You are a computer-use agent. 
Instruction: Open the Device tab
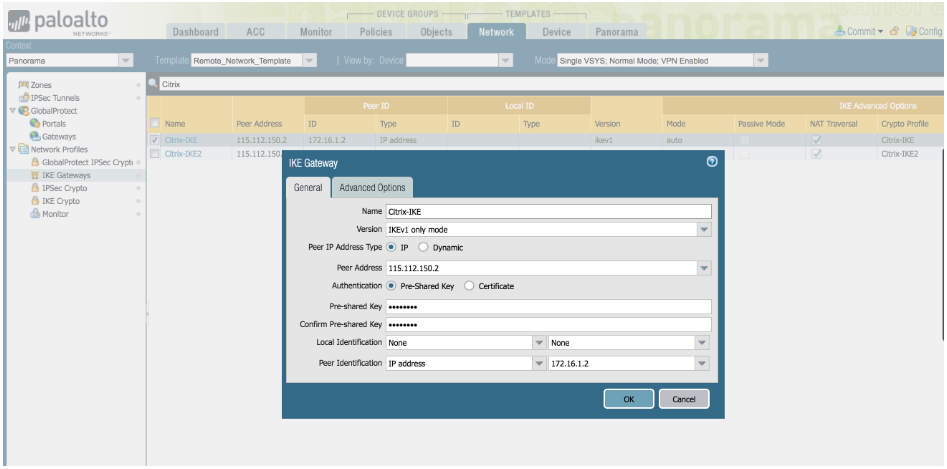(556, 32)
